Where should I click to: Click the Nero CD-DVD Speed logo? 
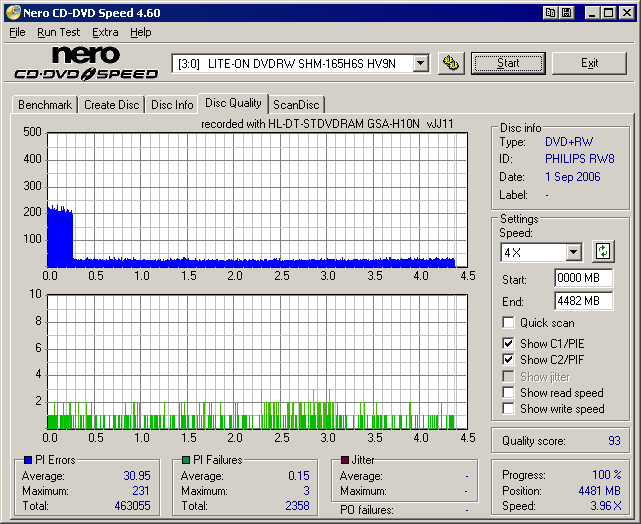pyautogui.click(x=85, y=63)
